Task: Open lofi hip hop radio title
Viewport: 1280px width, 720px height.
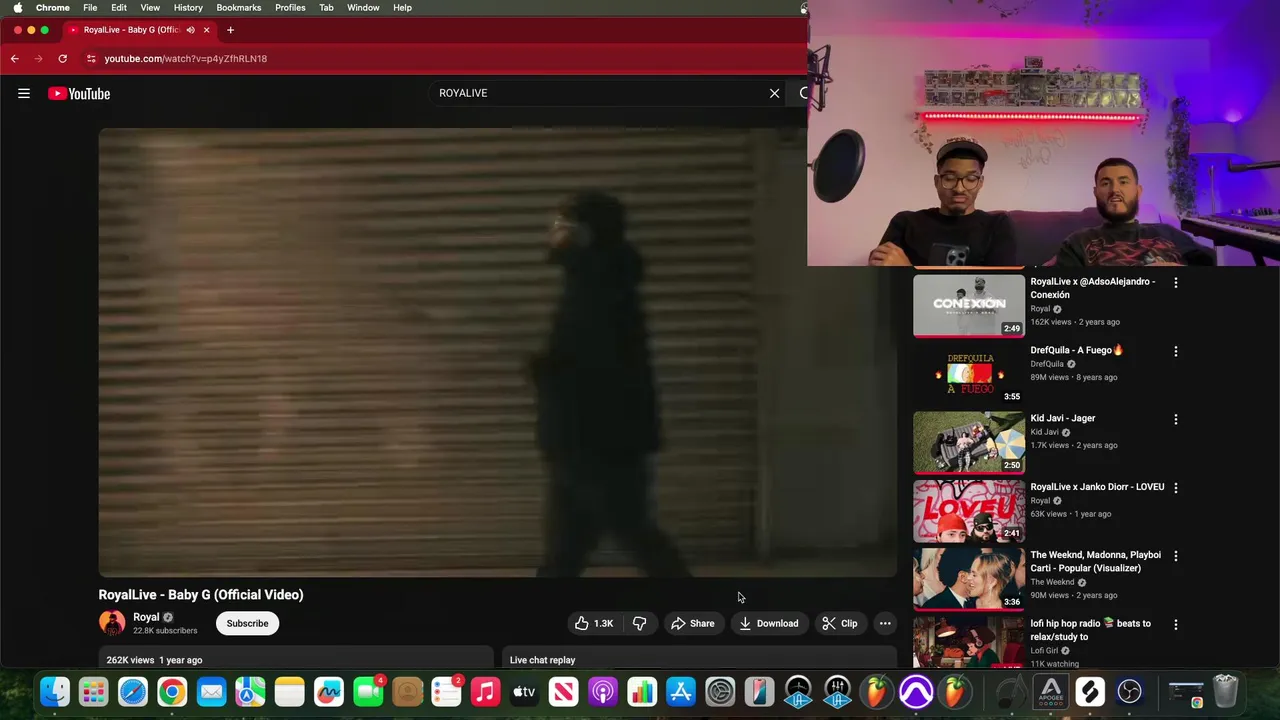Action: pyautogui.click(x=1090, y=630)
